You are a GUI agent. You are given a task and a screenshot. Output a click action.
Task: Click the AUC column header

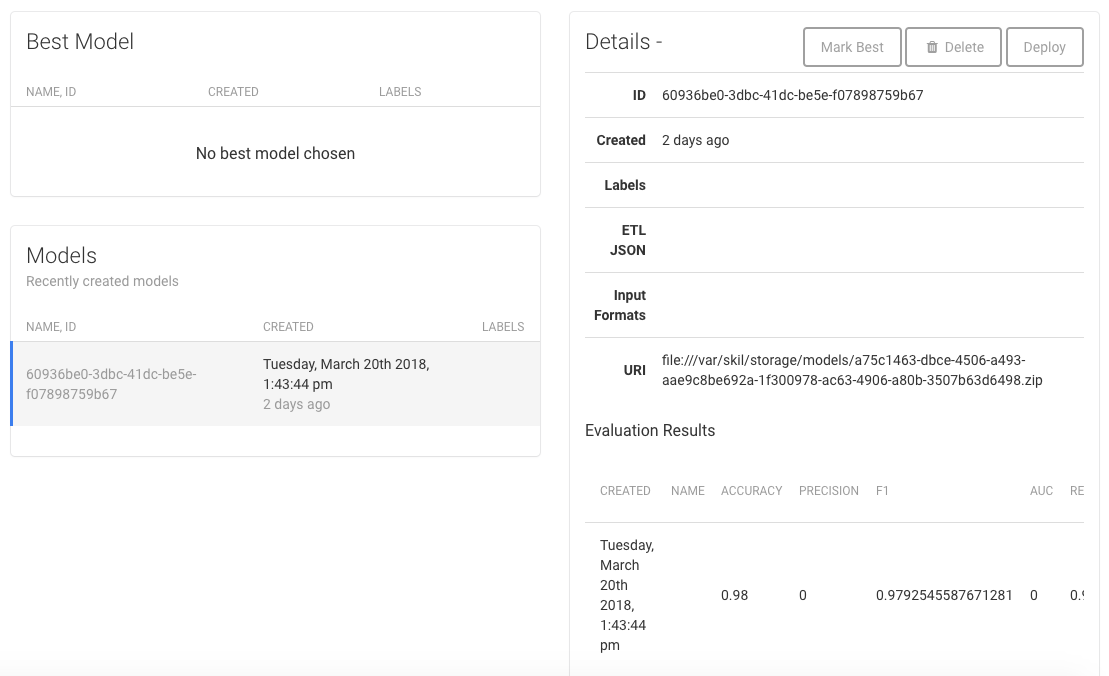click(x=1041, y=491)
